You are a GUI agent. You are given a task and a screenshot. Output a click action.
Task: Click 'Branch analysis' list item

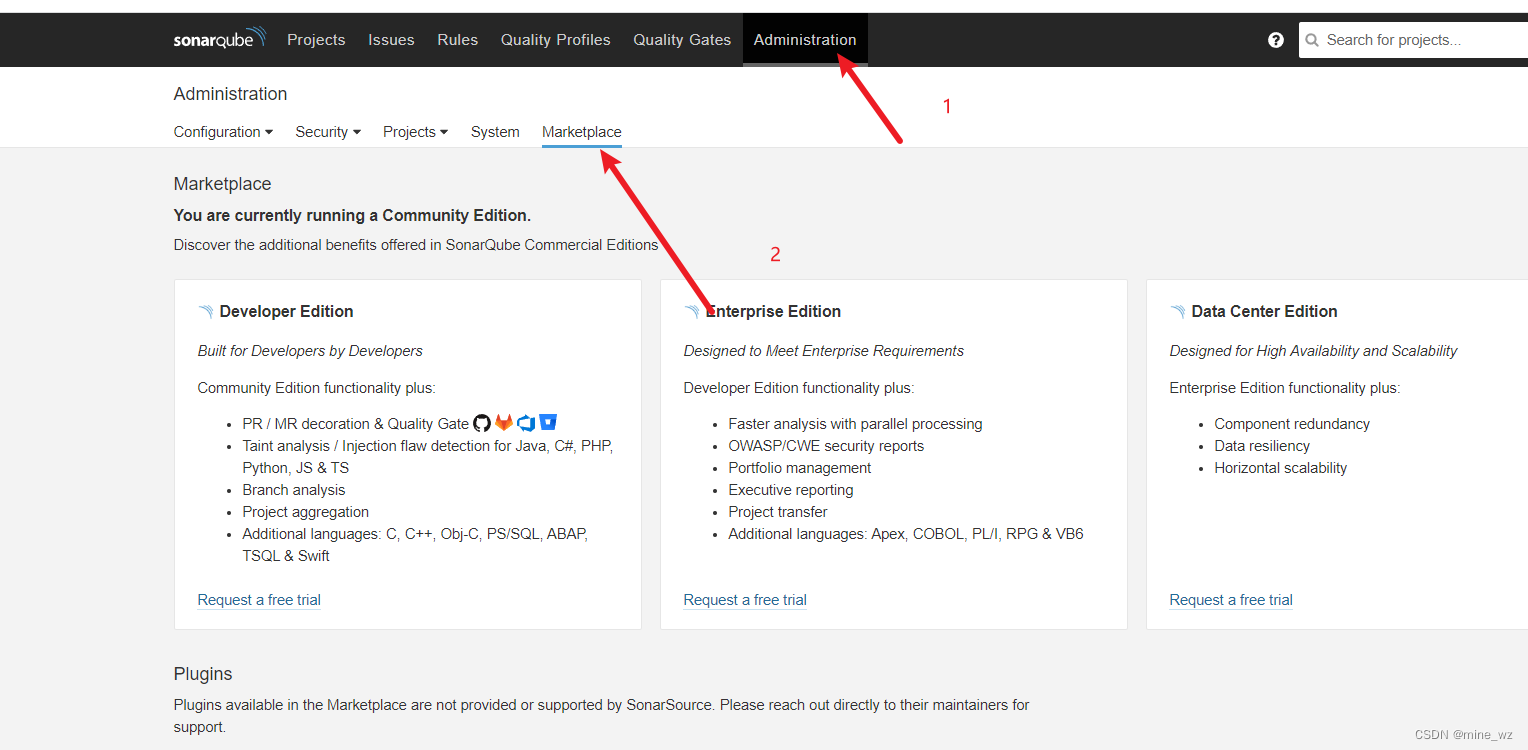(x=294, y=490)
